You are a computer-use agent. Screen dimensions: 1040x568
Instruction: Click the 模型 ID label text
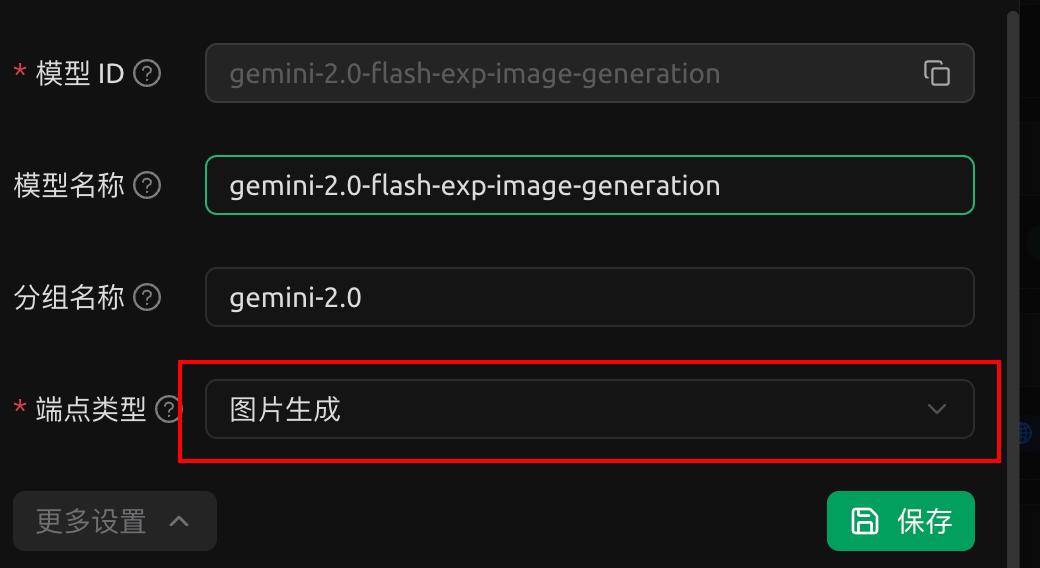click(80, 73)
